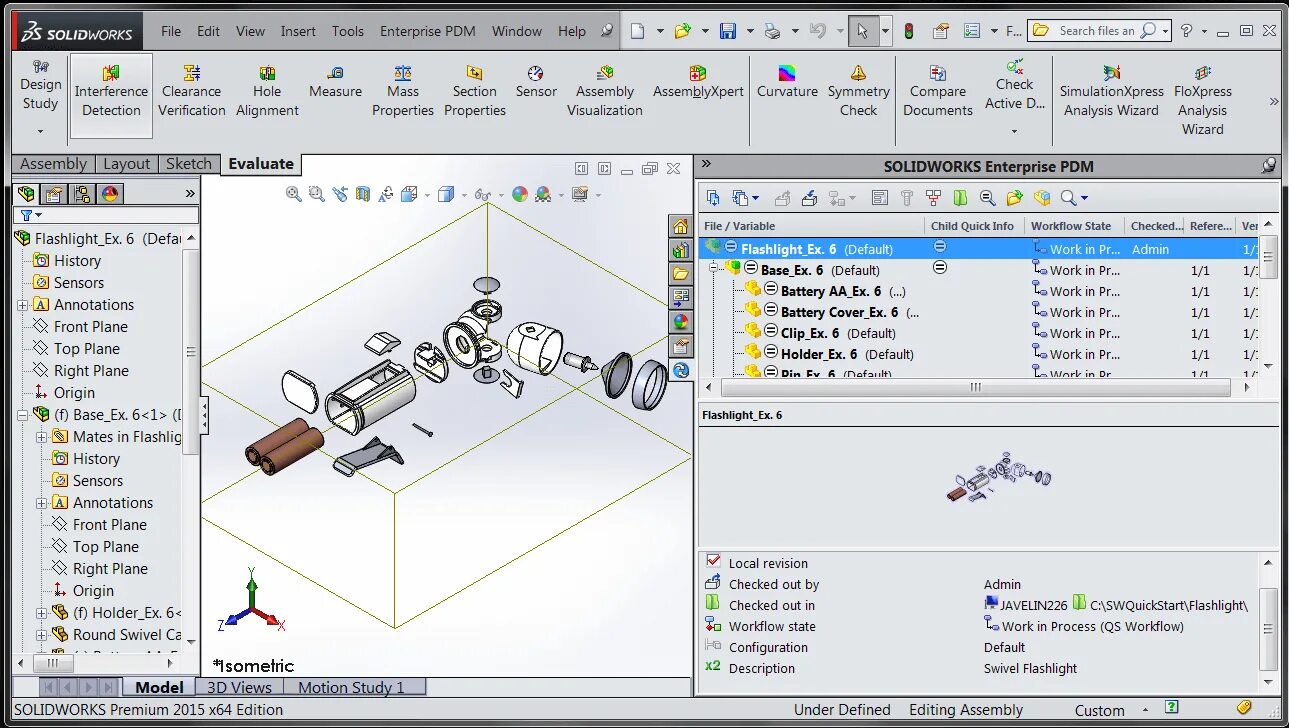Viewport: 1289px width, 728px height.
Task: Pin the SolidWorks menu bar
Action: (x=606, y=31)
